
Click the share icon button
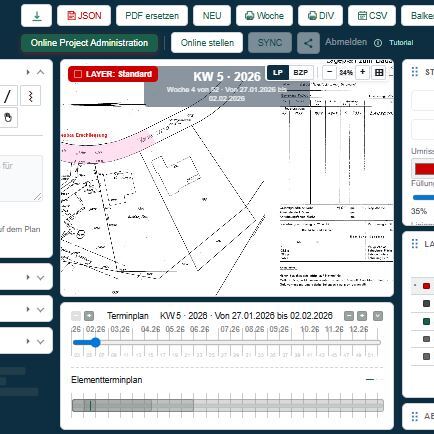308,43
